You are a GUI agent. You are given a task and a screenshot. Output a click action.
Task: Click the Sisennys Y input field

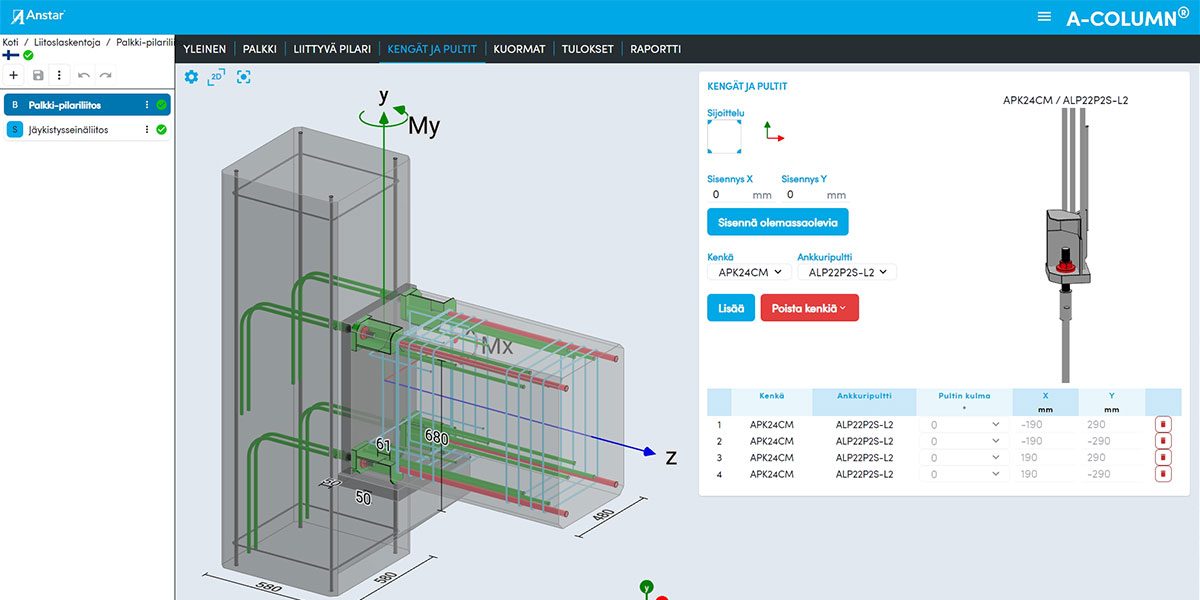813,195
